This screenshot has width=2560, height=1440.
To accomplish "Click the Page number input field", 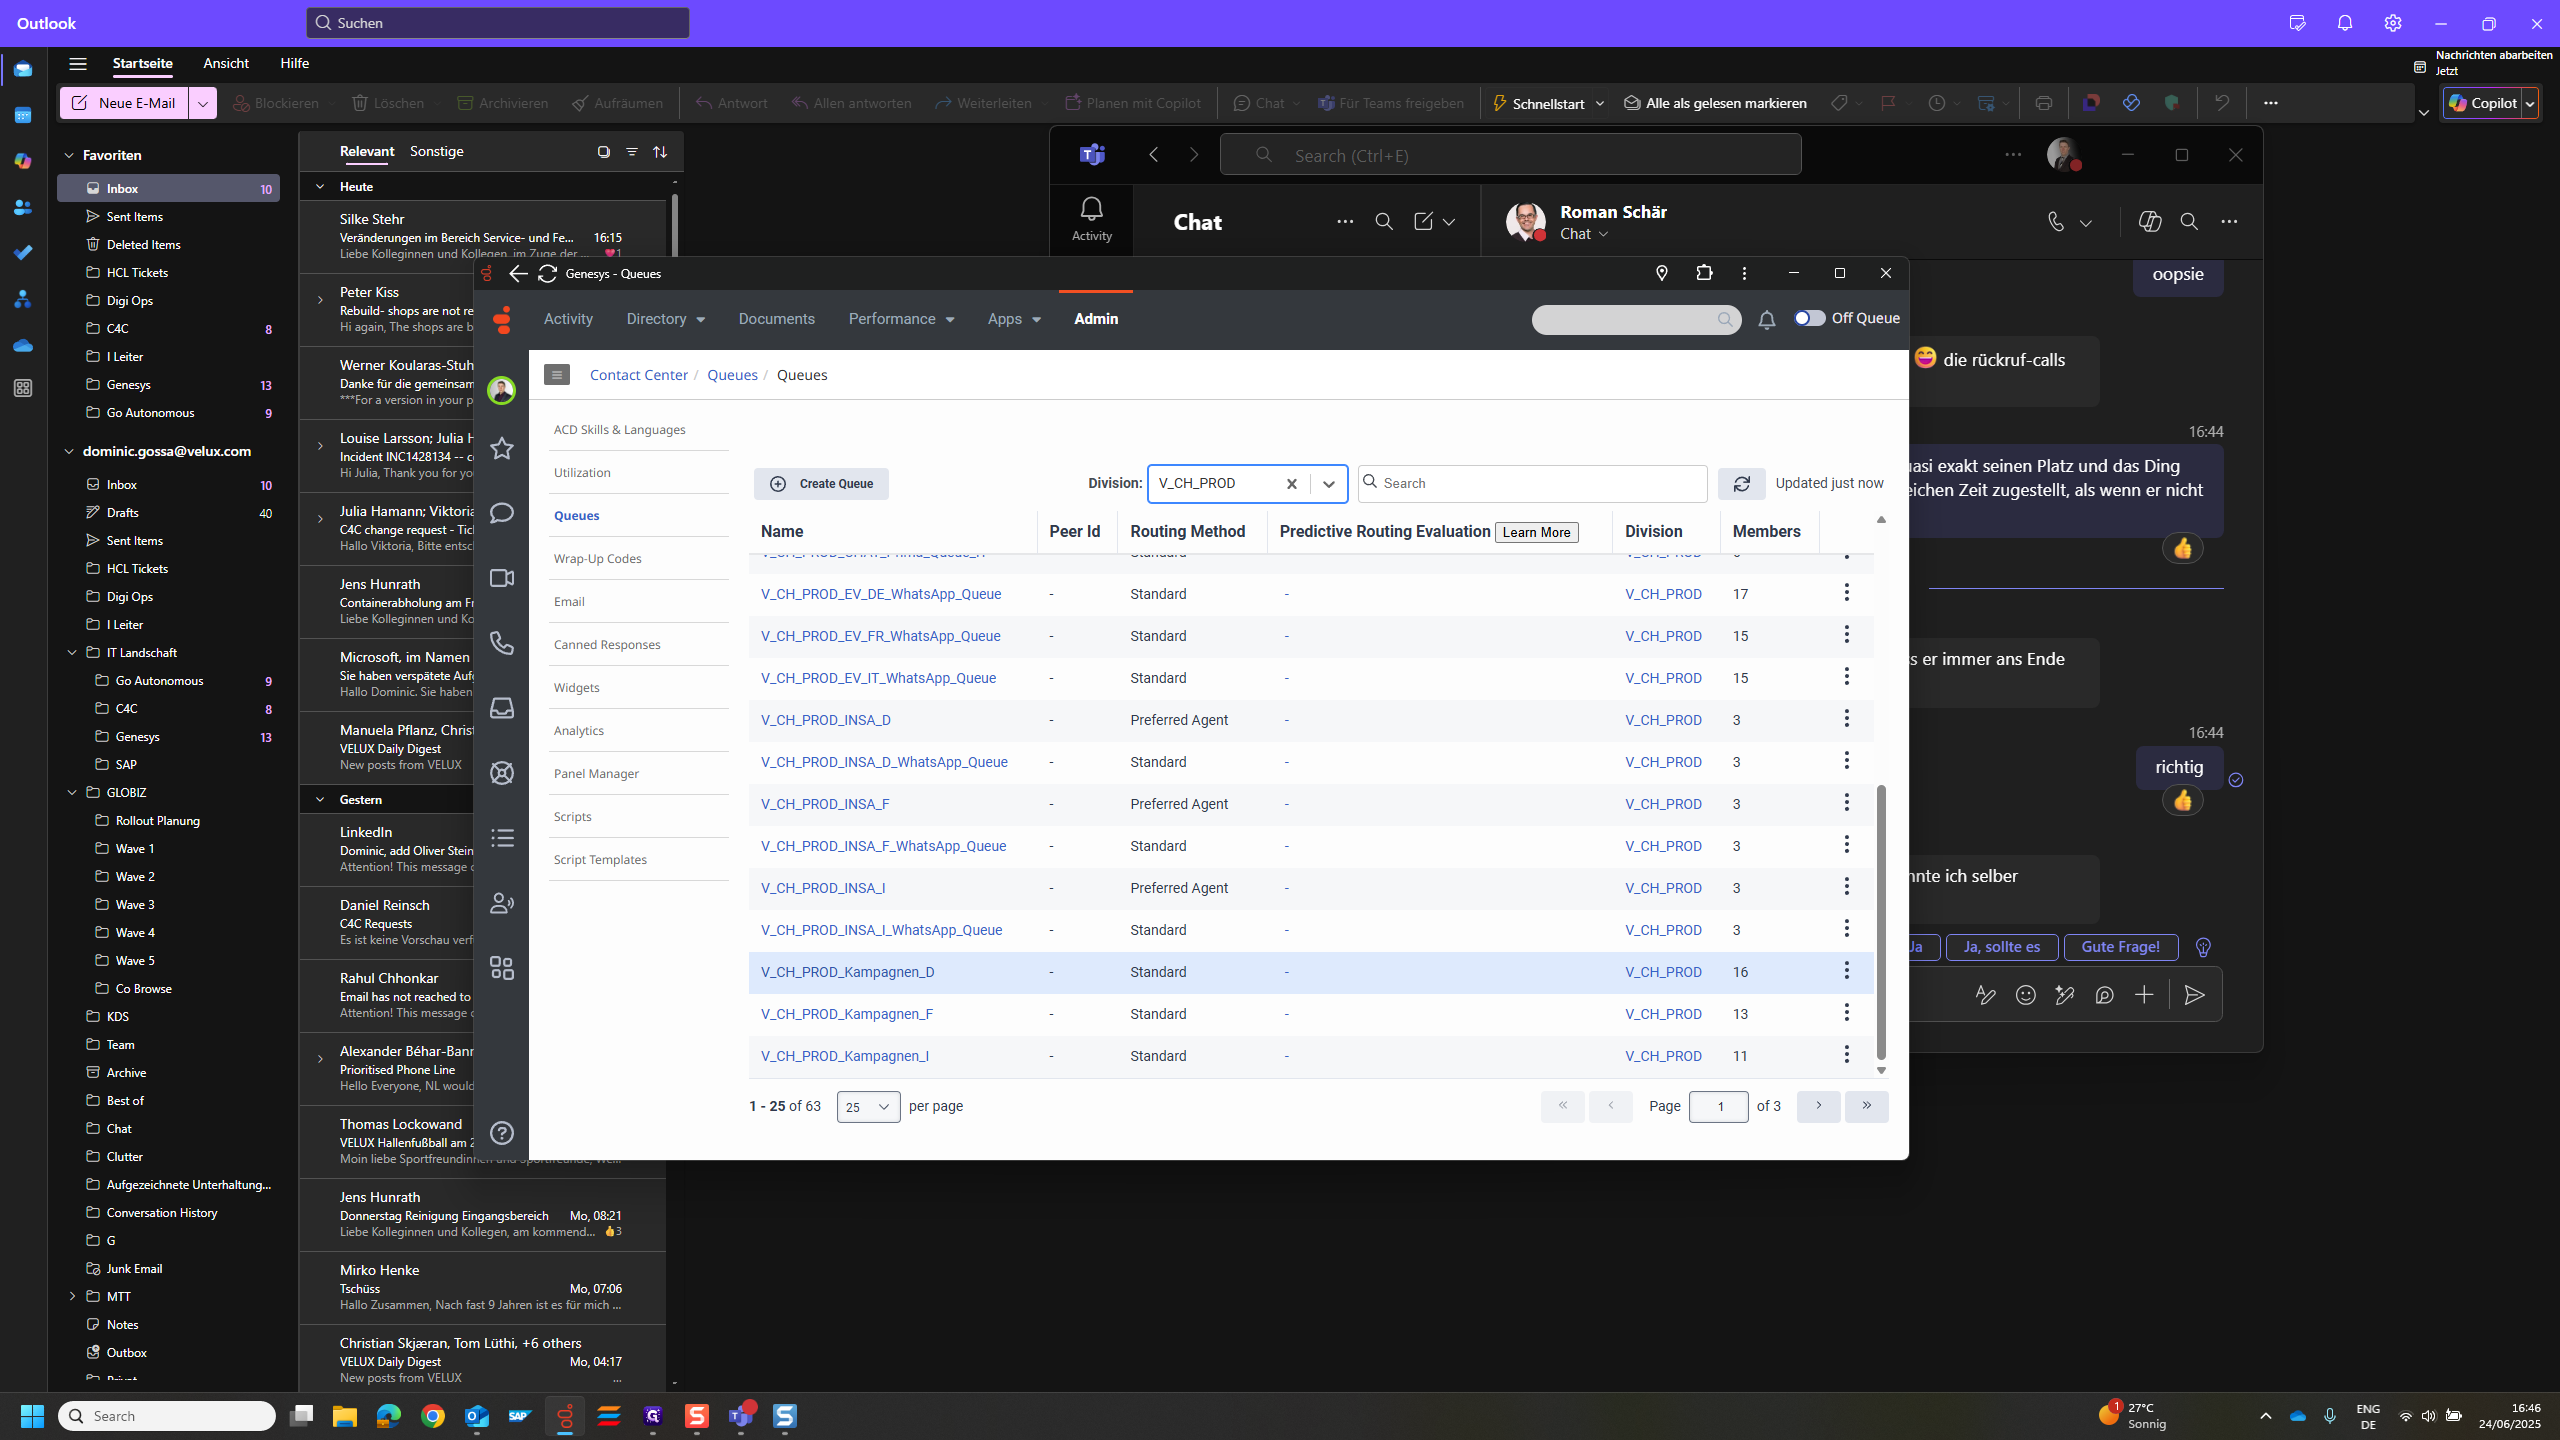I will tap(1719, 1107).
